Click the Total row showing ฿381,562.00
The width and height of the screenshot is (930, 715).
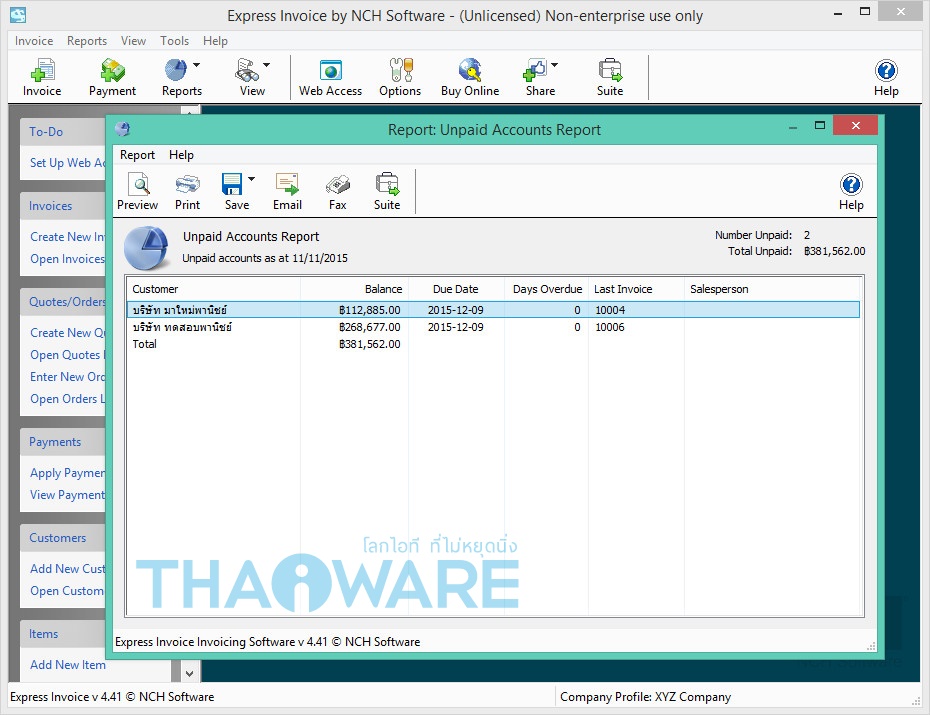(x=493, y=344)
